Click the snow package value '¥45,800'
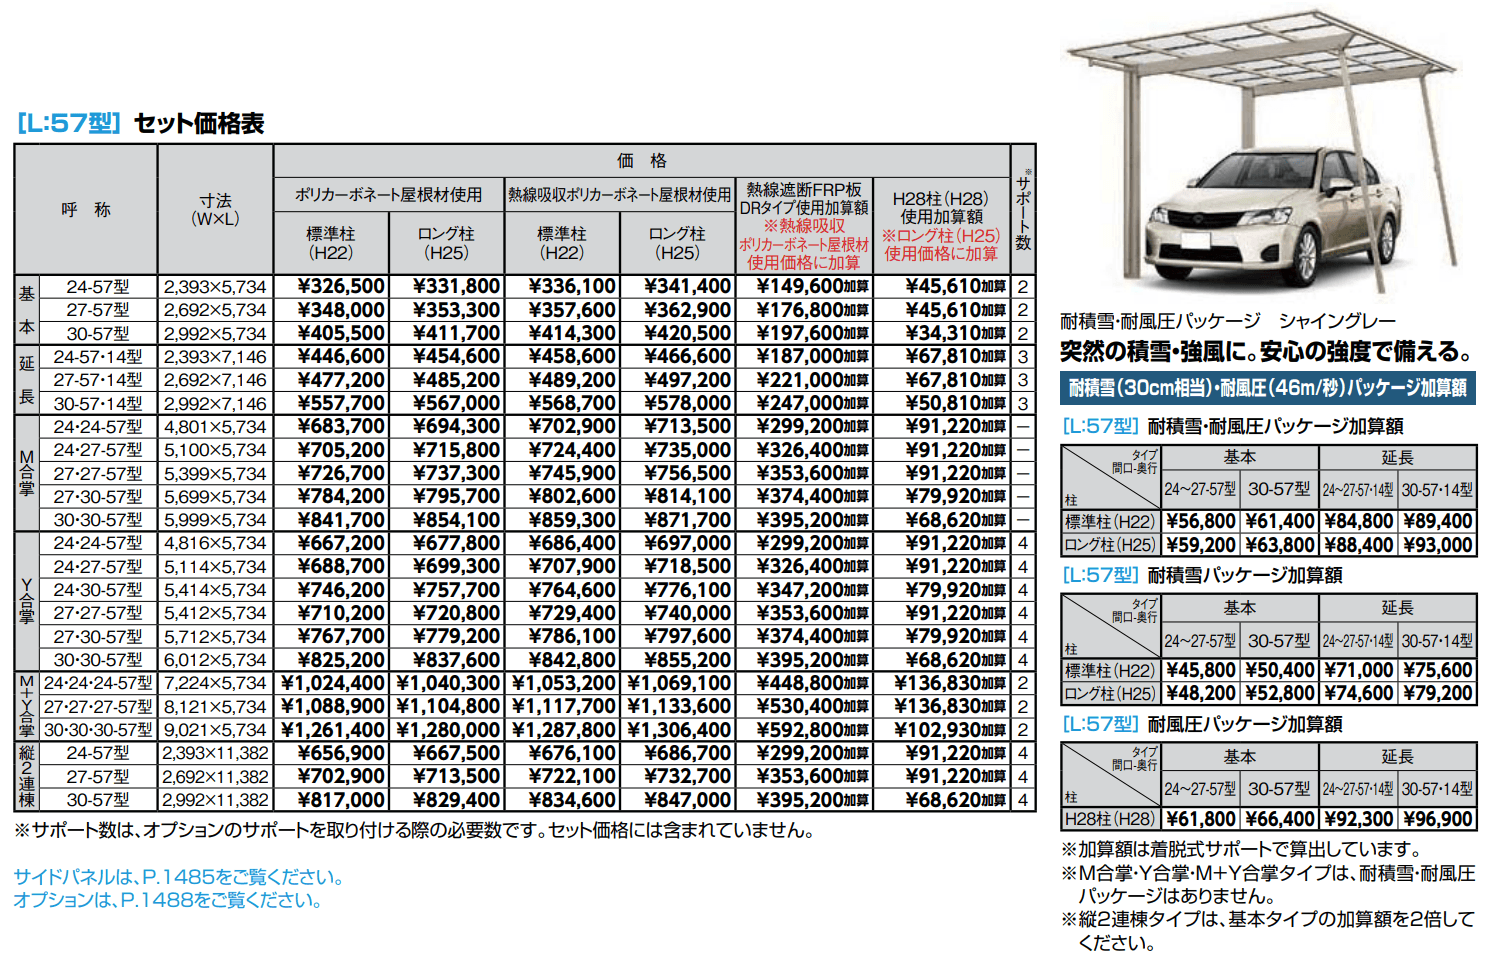The image size is (1506, 970). click(x=1200, y=670)
